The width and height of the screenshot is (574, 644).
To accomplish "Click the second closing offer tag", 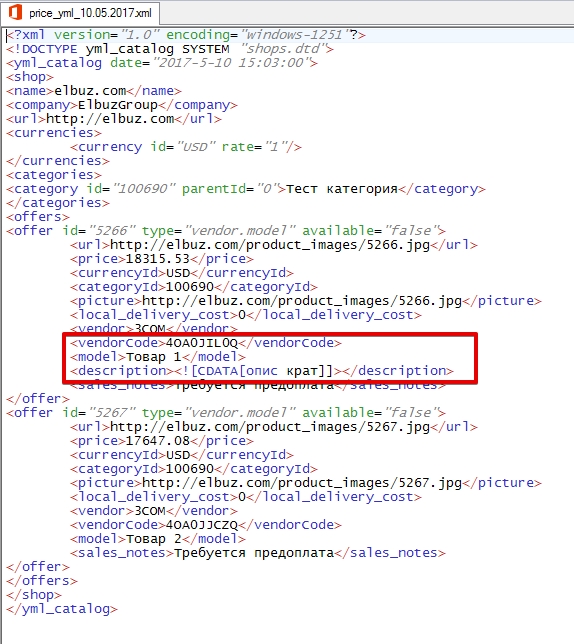I will (38, 567).
